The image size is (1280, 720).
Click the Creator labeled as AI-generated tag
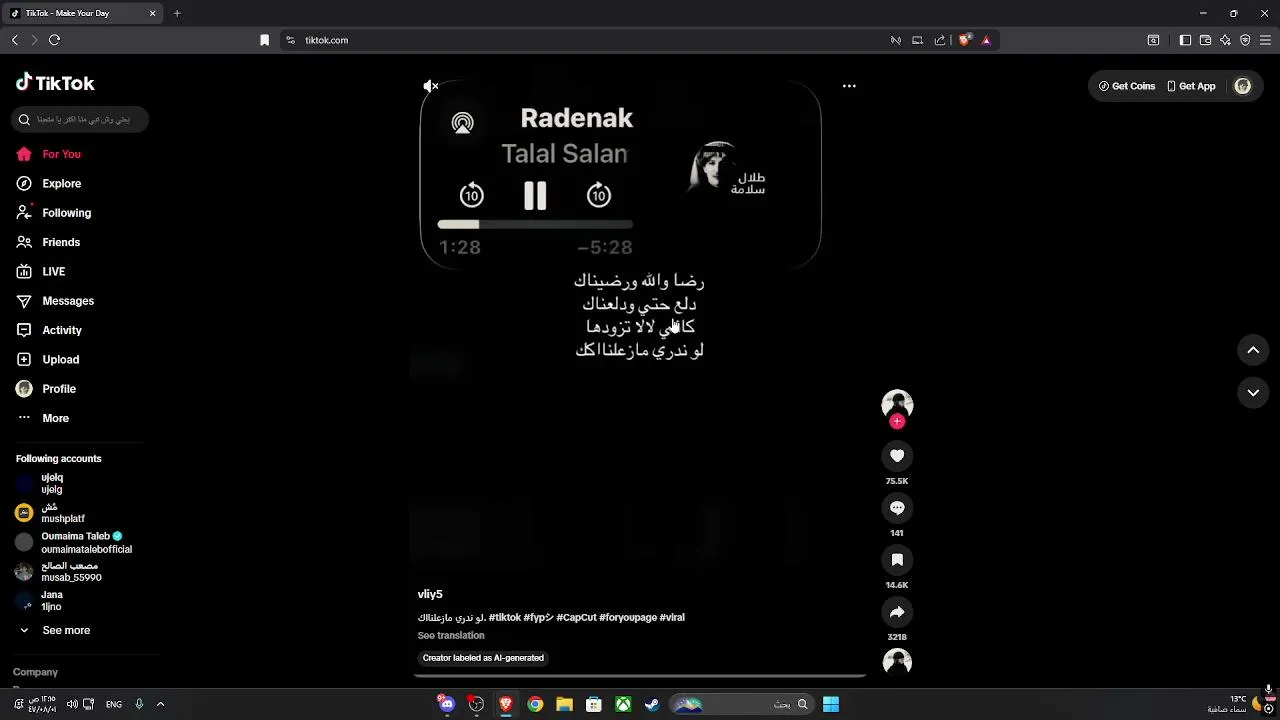coord(483,658)
